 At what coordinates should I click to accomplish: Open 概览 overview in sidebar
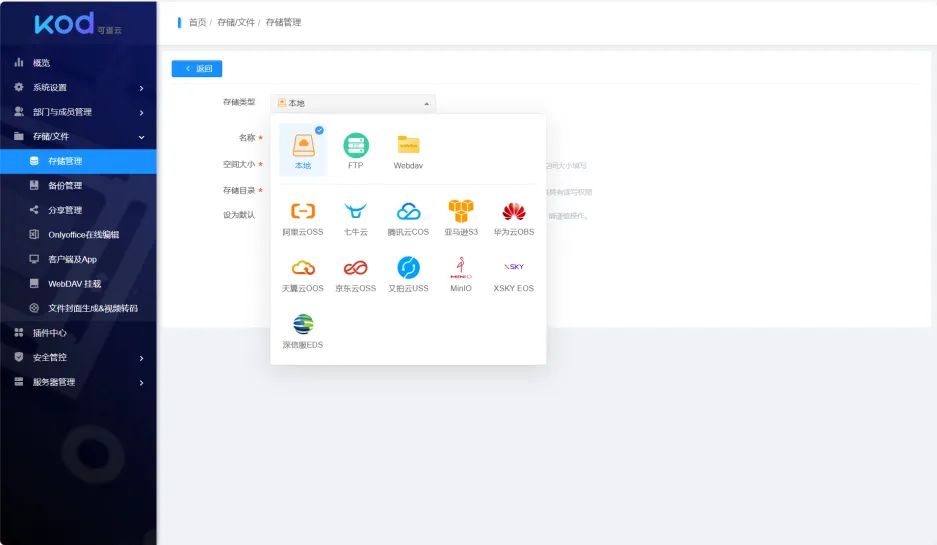click(78, 63)
